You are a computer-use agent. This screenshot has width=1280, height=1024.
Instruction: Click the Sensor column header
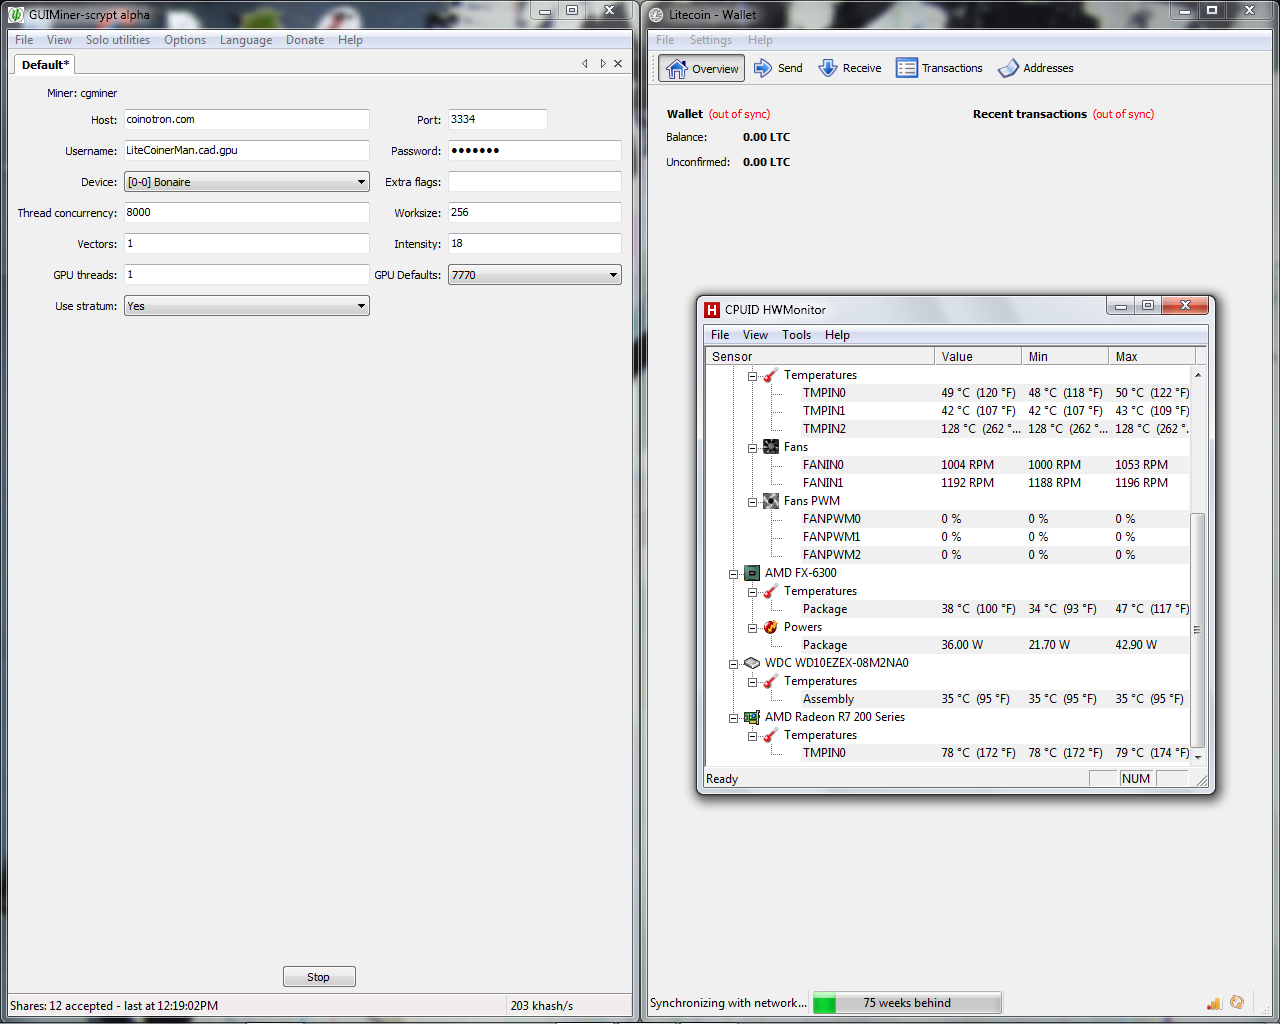tap(820, 356)
